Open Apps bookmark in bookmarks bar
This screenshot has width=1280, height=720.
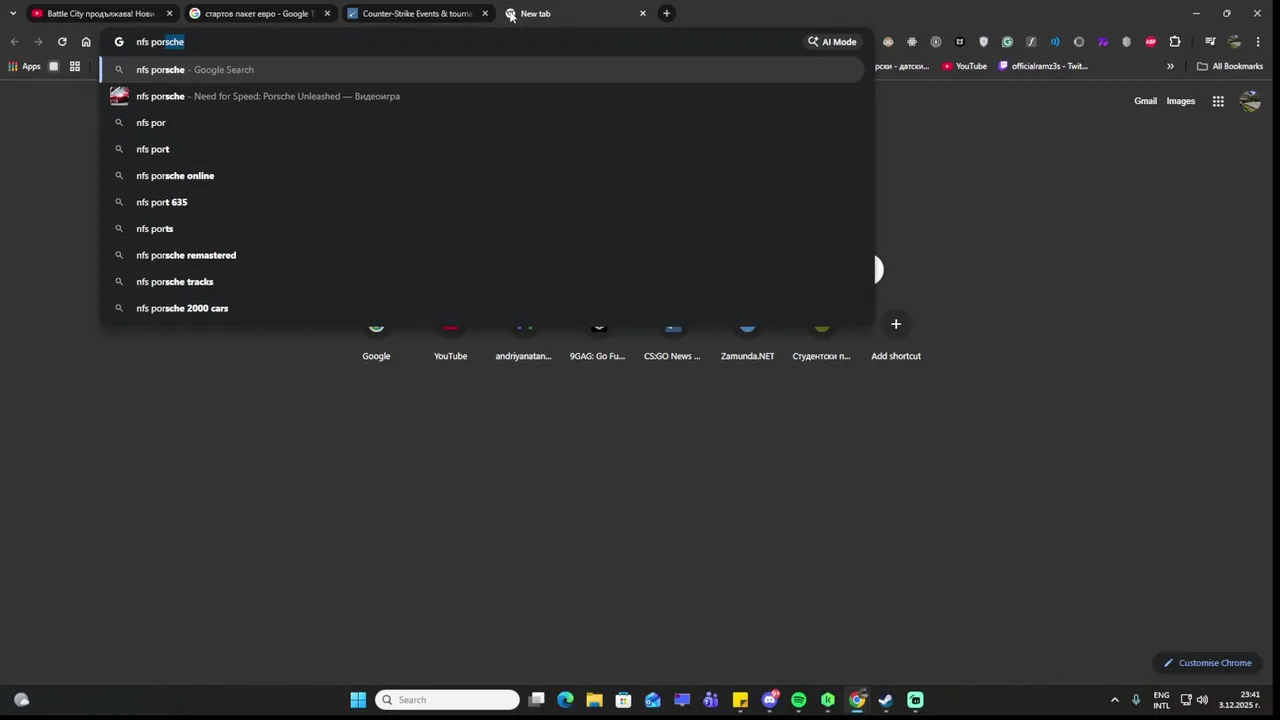[24, 66]
